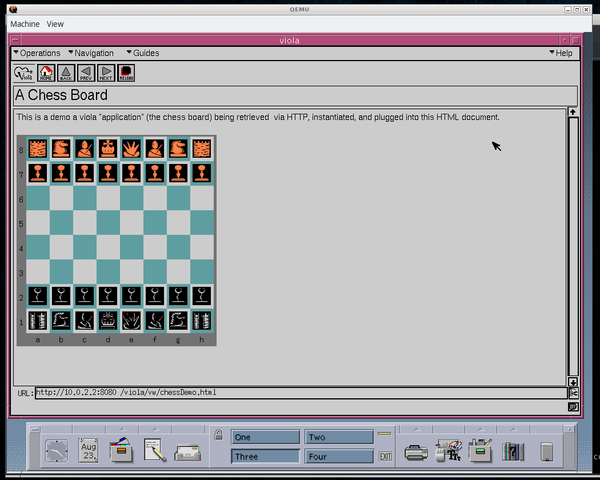The height and width of the screenshot is (480, 600).
Task: Open the clock on the front panel
Action: click(57, 451)
